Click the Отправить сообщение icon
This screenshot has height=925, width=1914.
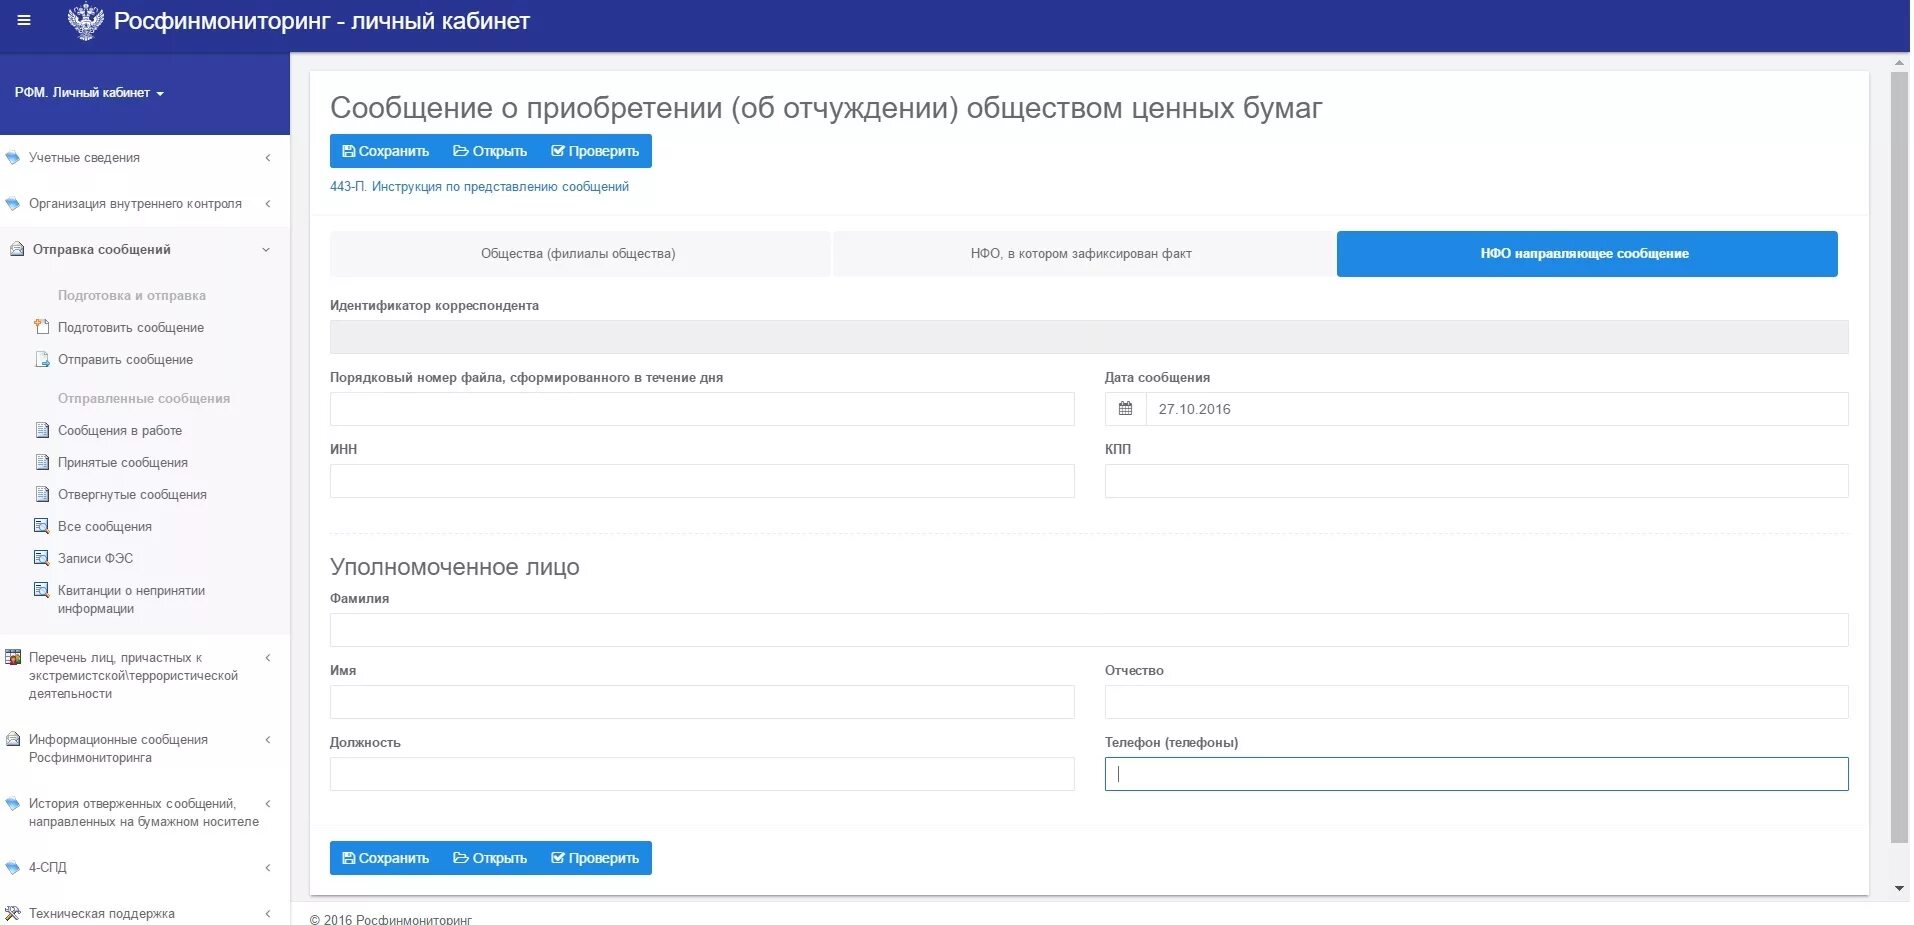pos(42,359)
